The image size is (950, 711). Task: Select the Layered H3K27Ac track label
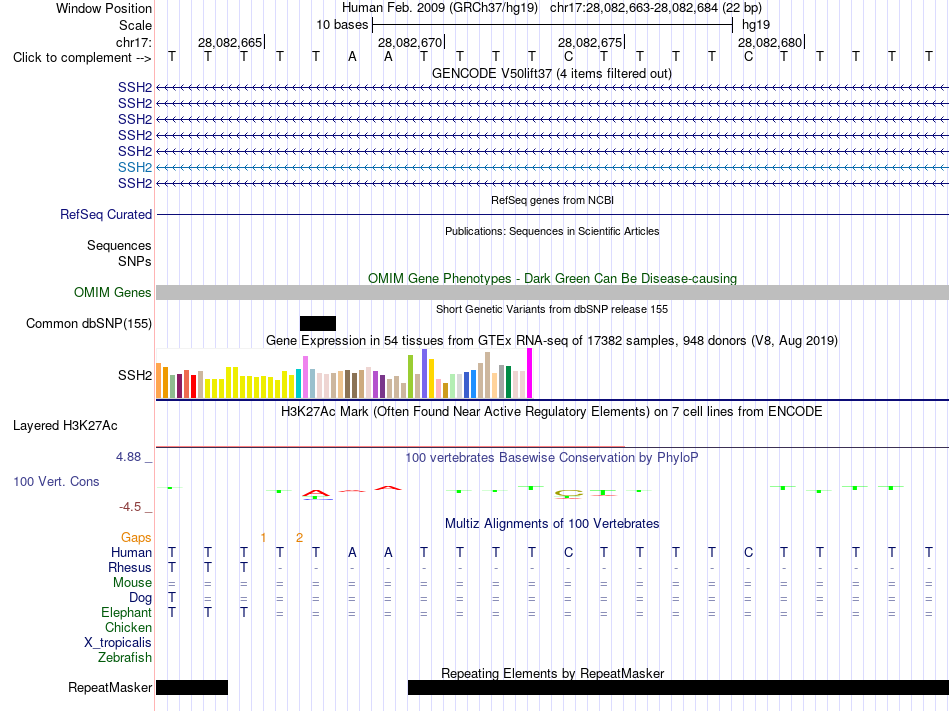click(65, 426)
